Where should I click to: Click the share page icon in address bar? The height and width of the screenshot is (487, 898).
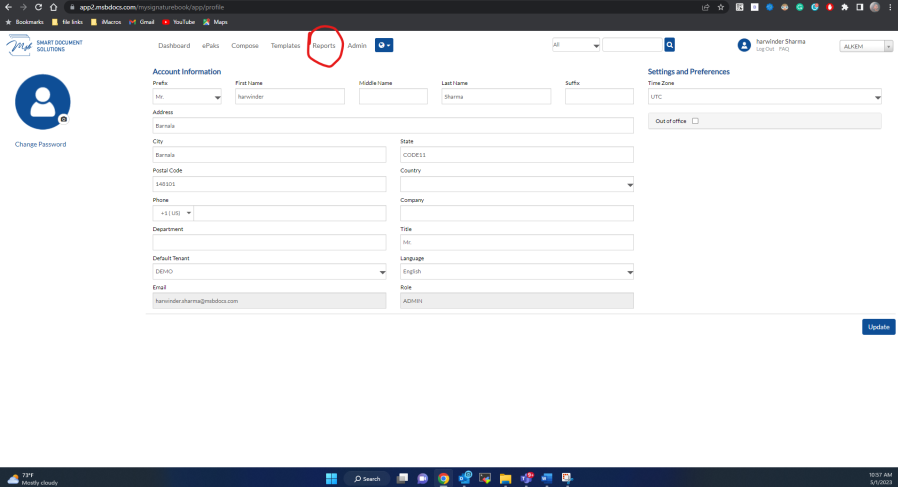(x=705, y=7)
